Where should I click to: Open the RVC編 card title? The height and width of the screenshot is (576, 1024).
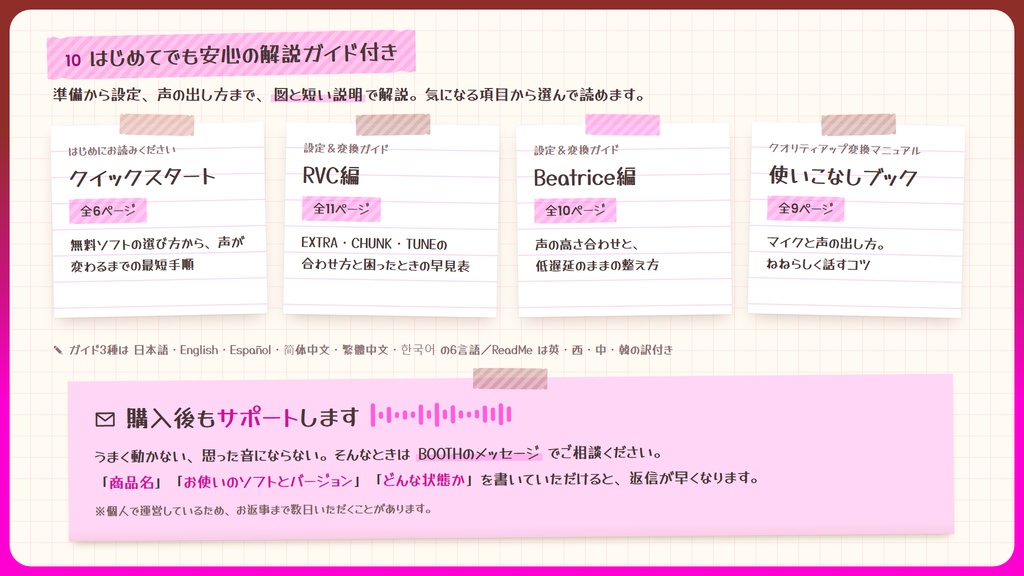(x=330, y=176)
